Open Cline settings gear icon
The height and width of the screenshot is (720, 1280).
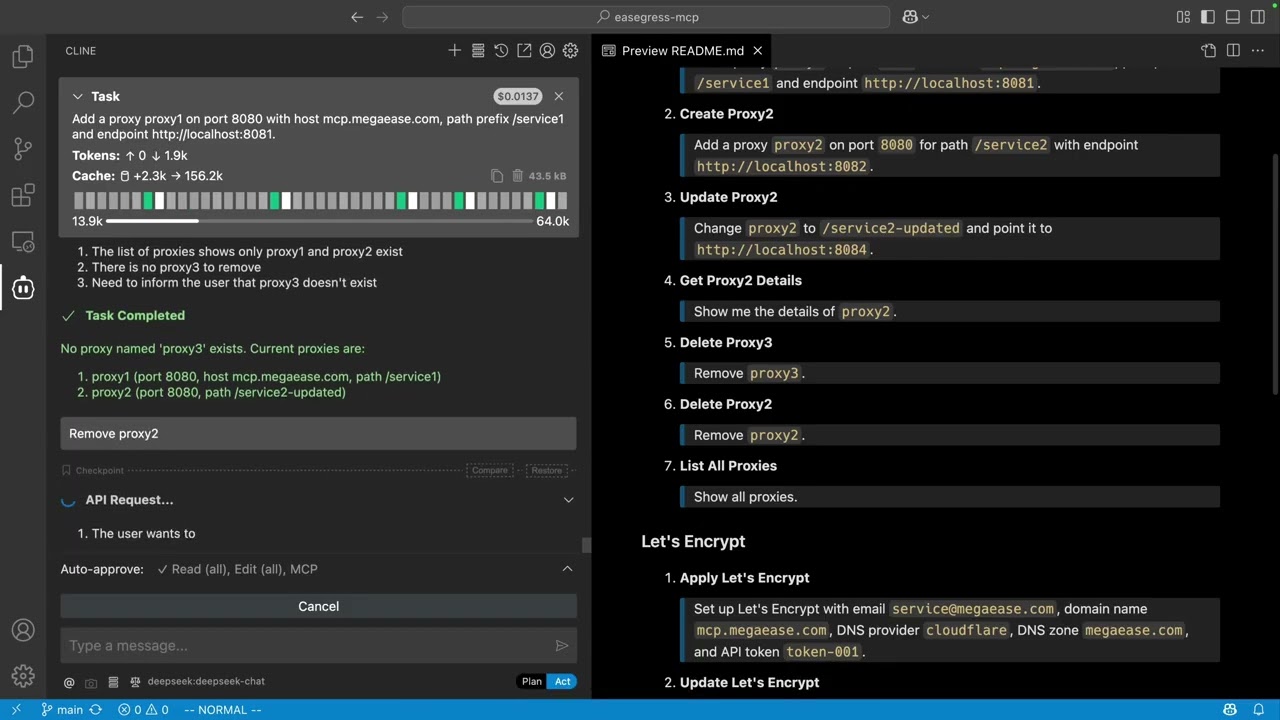tap(570, 51)
